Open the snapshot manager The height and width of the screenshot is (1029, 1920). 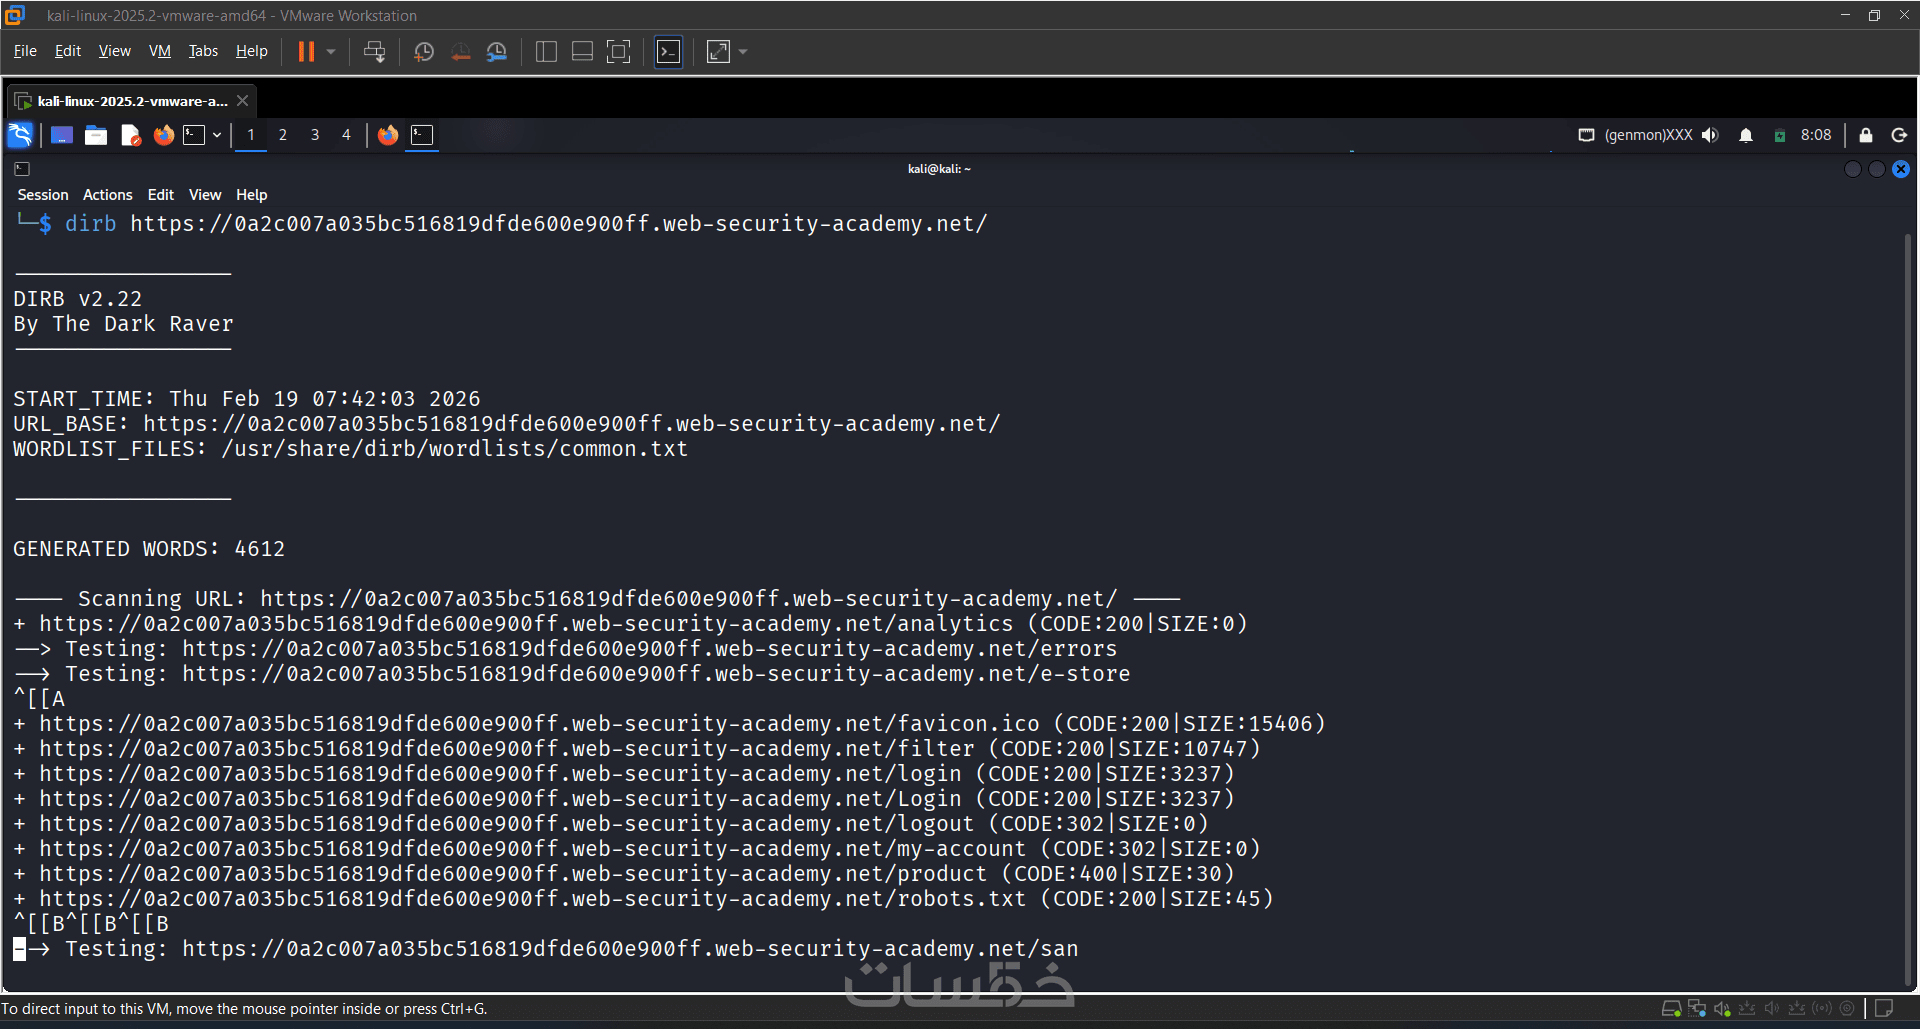coord(497,52)
